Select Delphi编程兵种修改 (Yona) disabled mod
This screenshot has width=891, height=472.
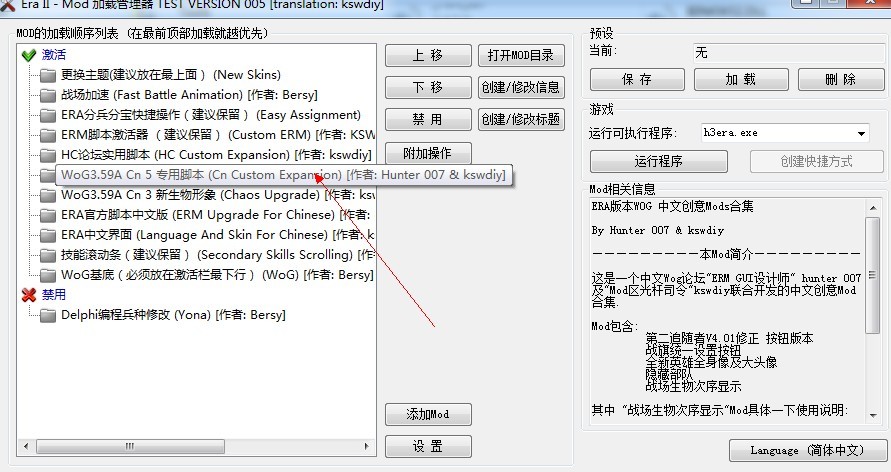[173, 315]
